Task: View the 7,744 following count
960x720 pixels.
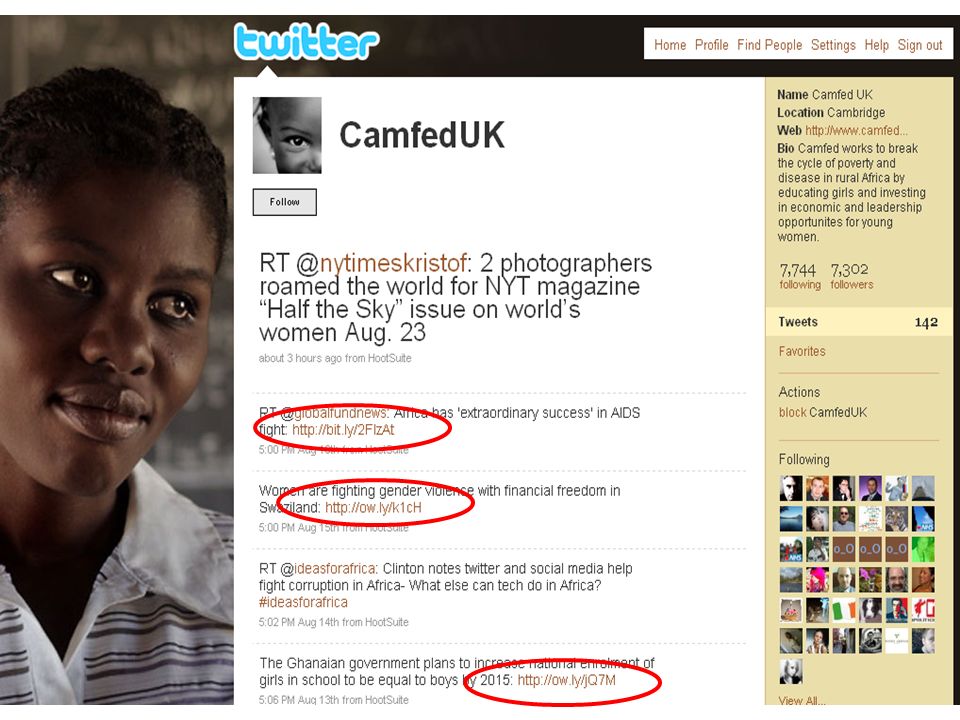Action: tap(800, 276)
